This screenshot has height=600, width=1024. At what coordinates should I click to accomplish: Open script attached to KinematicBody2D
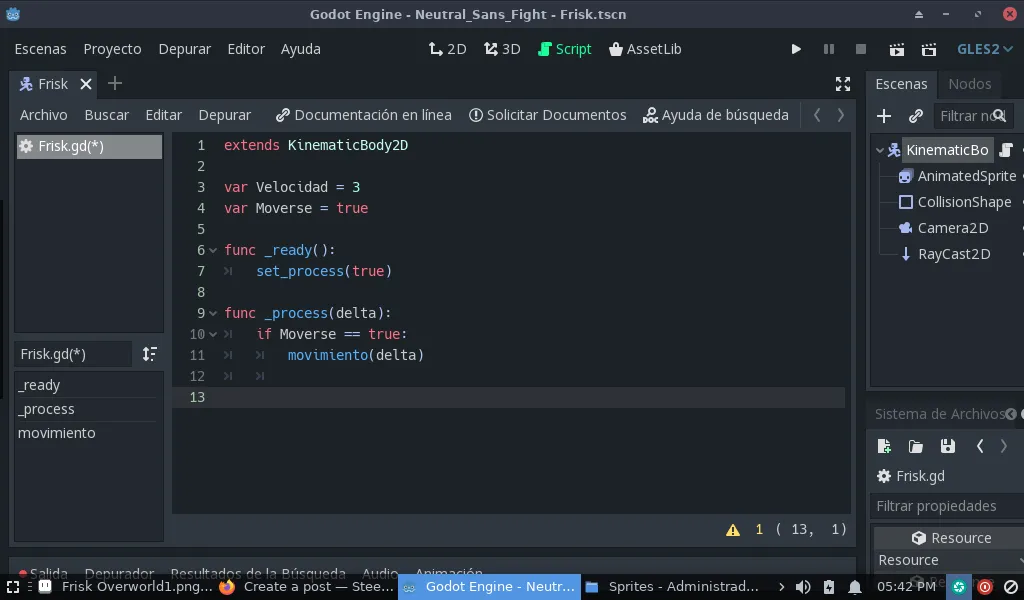point(1006,150)
